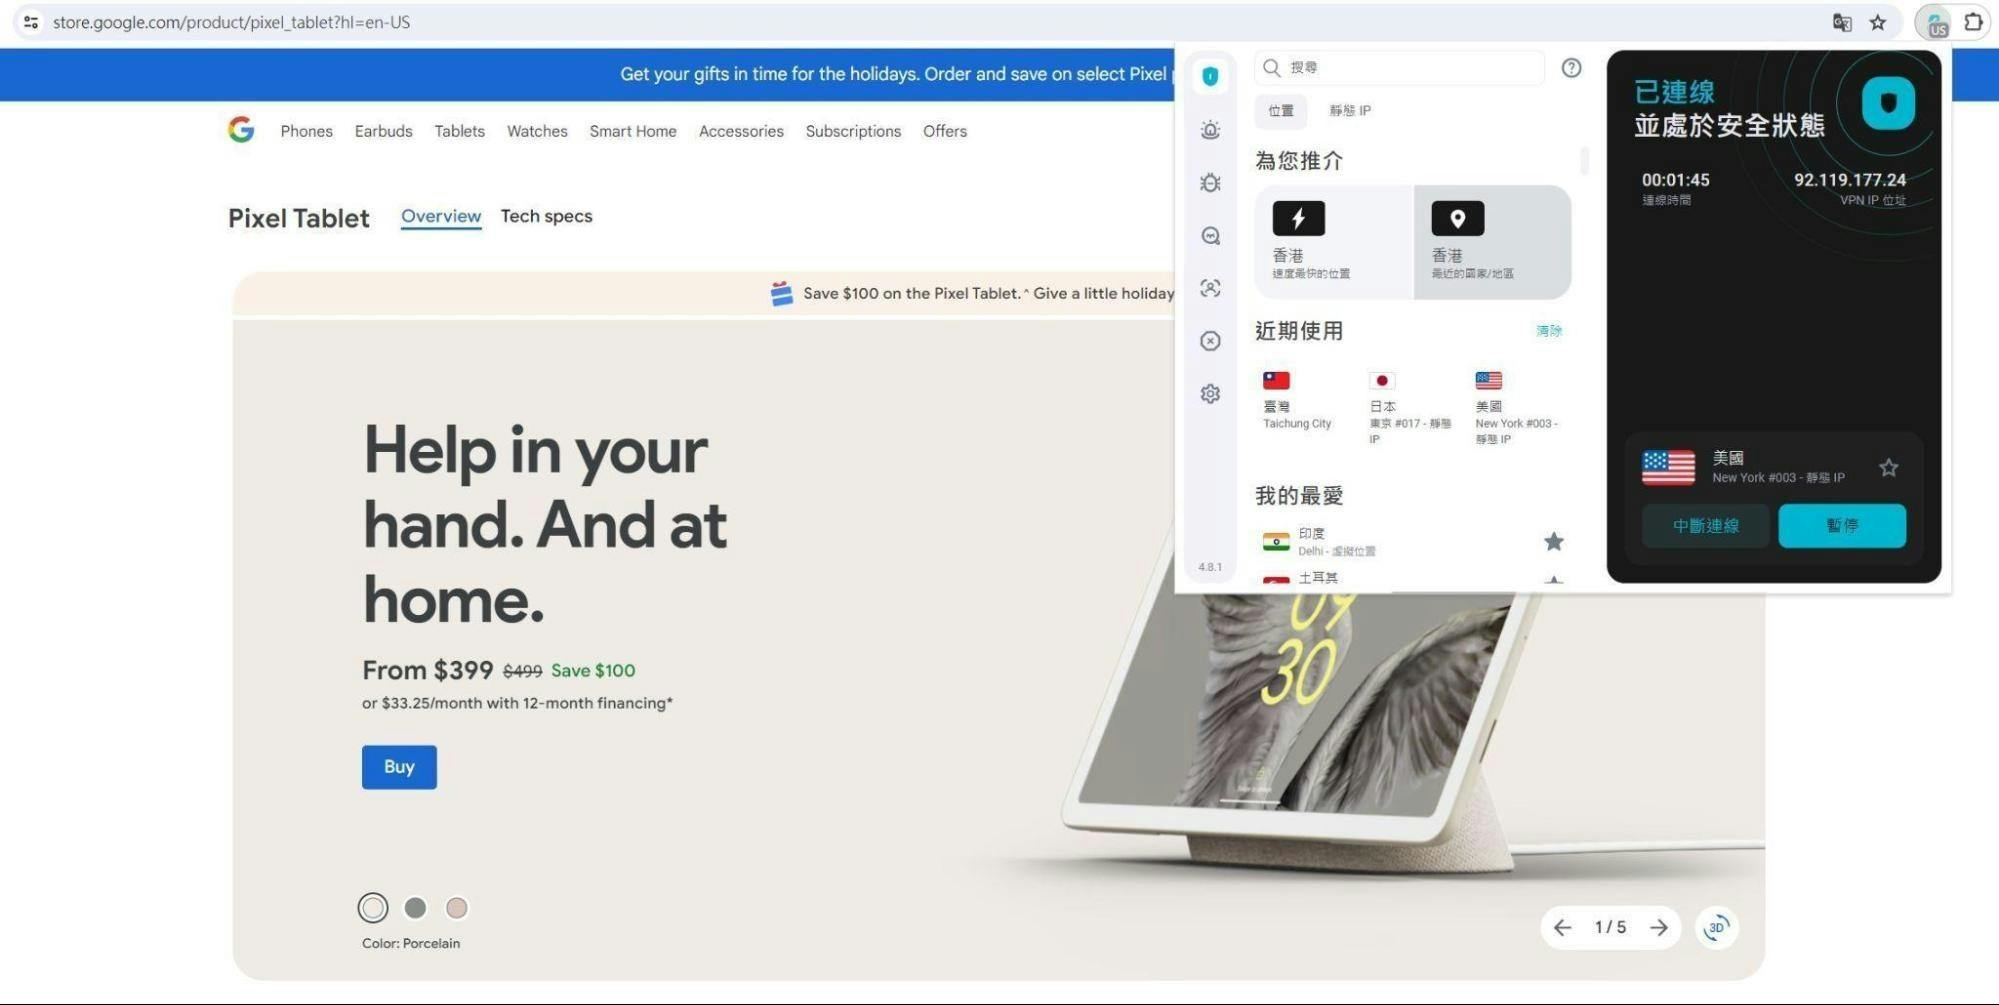The image size is (1999, 1005).
Task: Open the alert siren sidebar icon
Action: [1210, 130]
